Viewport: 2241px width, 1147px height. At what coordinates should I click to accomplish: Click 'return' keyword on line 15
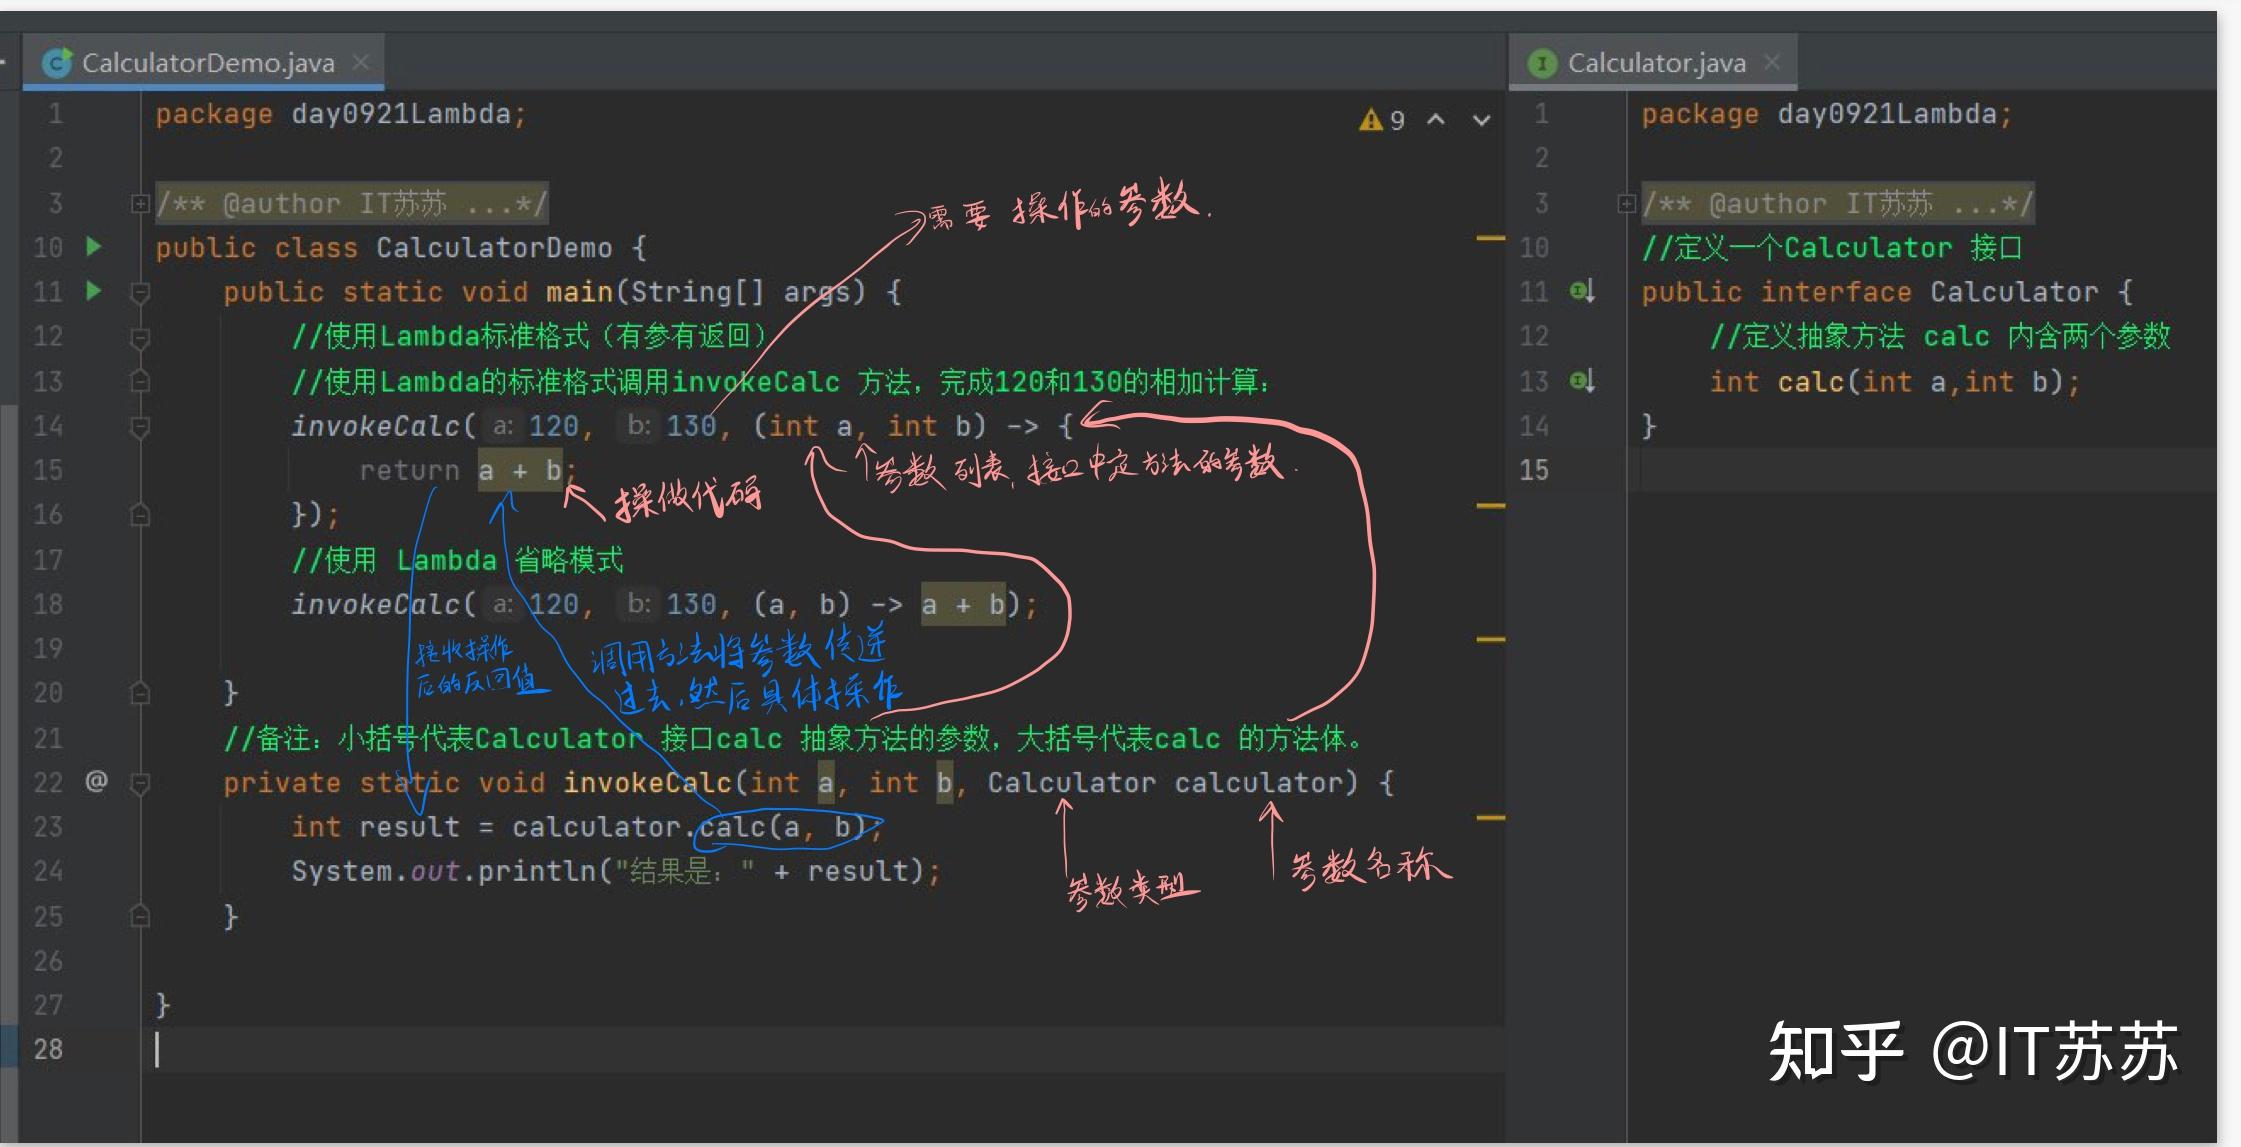coord(409,470)
